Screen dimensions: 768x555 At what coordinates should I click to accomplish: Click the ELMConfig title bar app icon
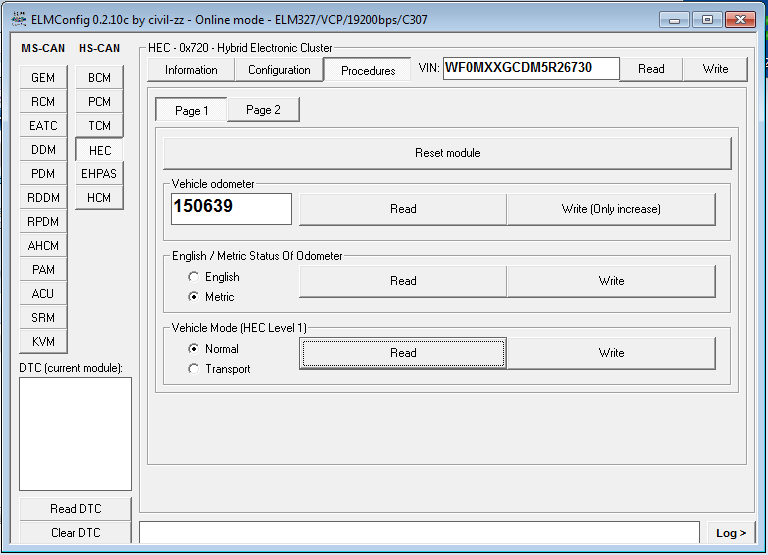pos(19,19)
